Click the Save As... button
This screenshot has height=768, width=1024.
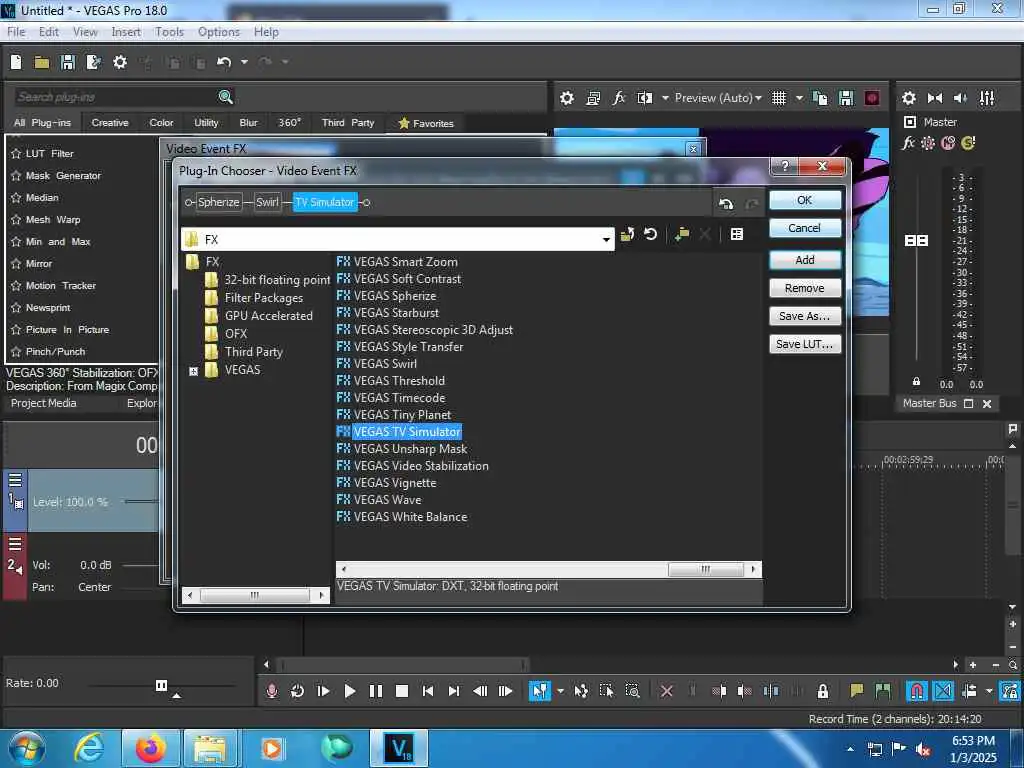pyautogui.click(x=805, y=316)
